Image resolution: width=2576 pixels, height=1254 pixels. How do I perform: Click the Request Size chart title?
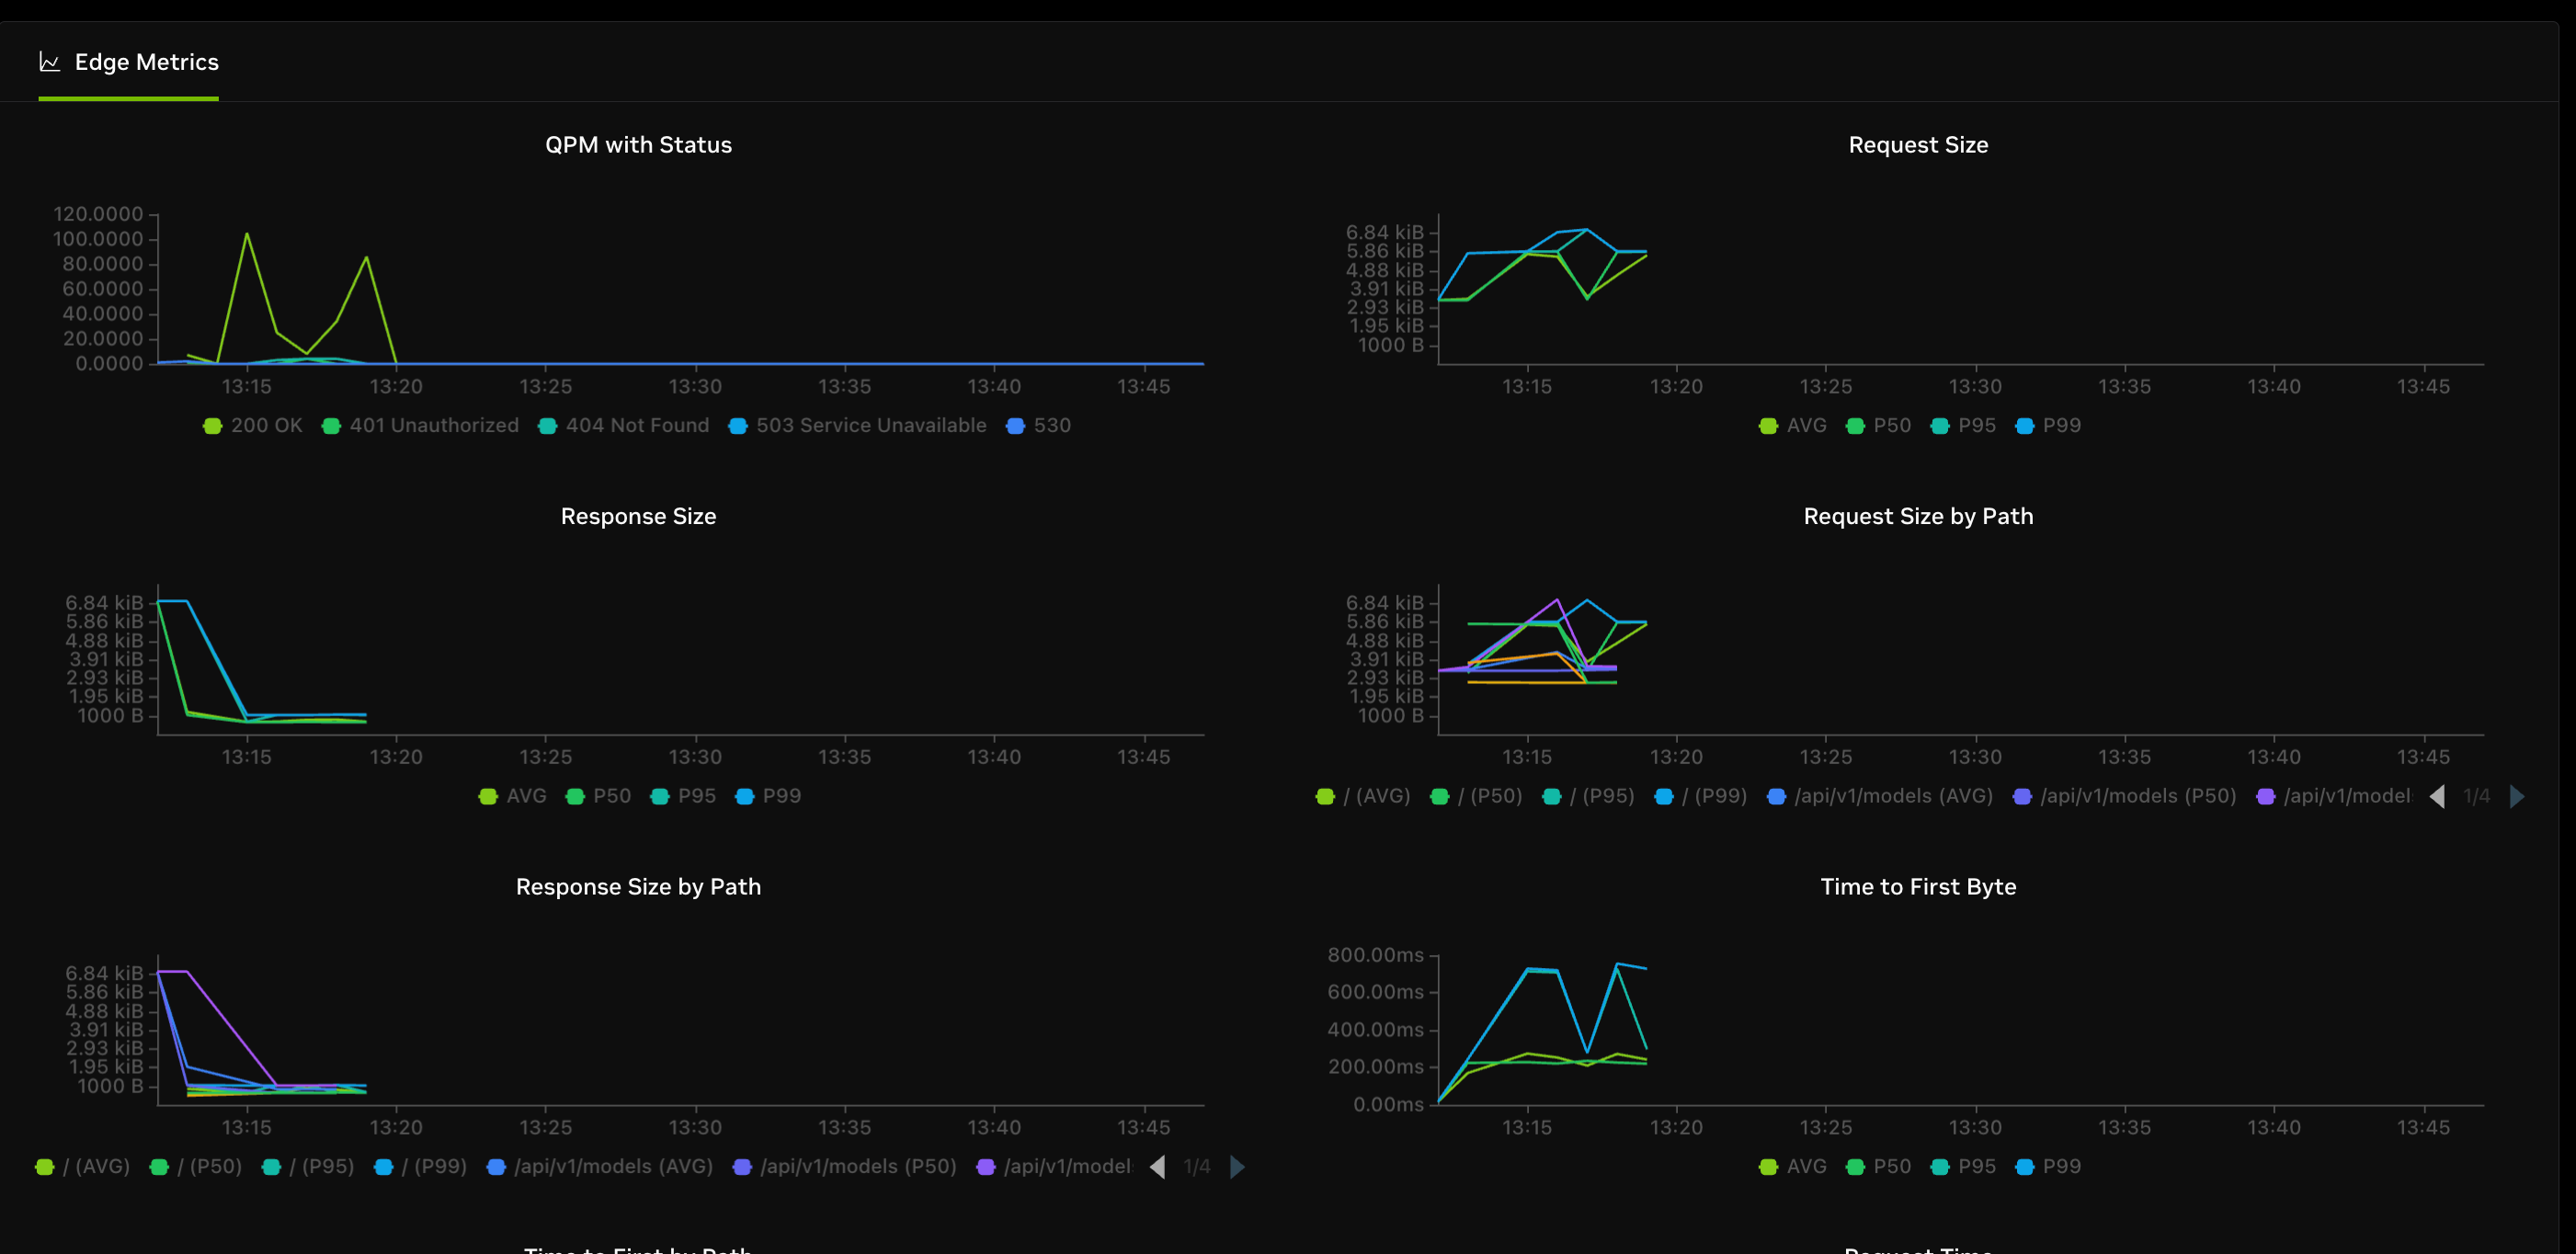click(x=1918, y=145)
